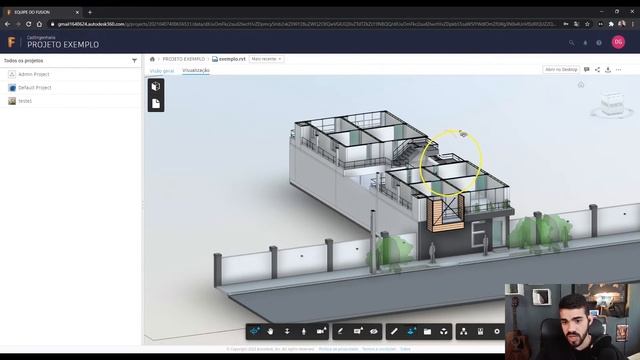Image resolution: width=640 pixels, height=360 pixels.
Task: Click the 'Abrir no Desktop' button
Action: (x=561, y=69)
